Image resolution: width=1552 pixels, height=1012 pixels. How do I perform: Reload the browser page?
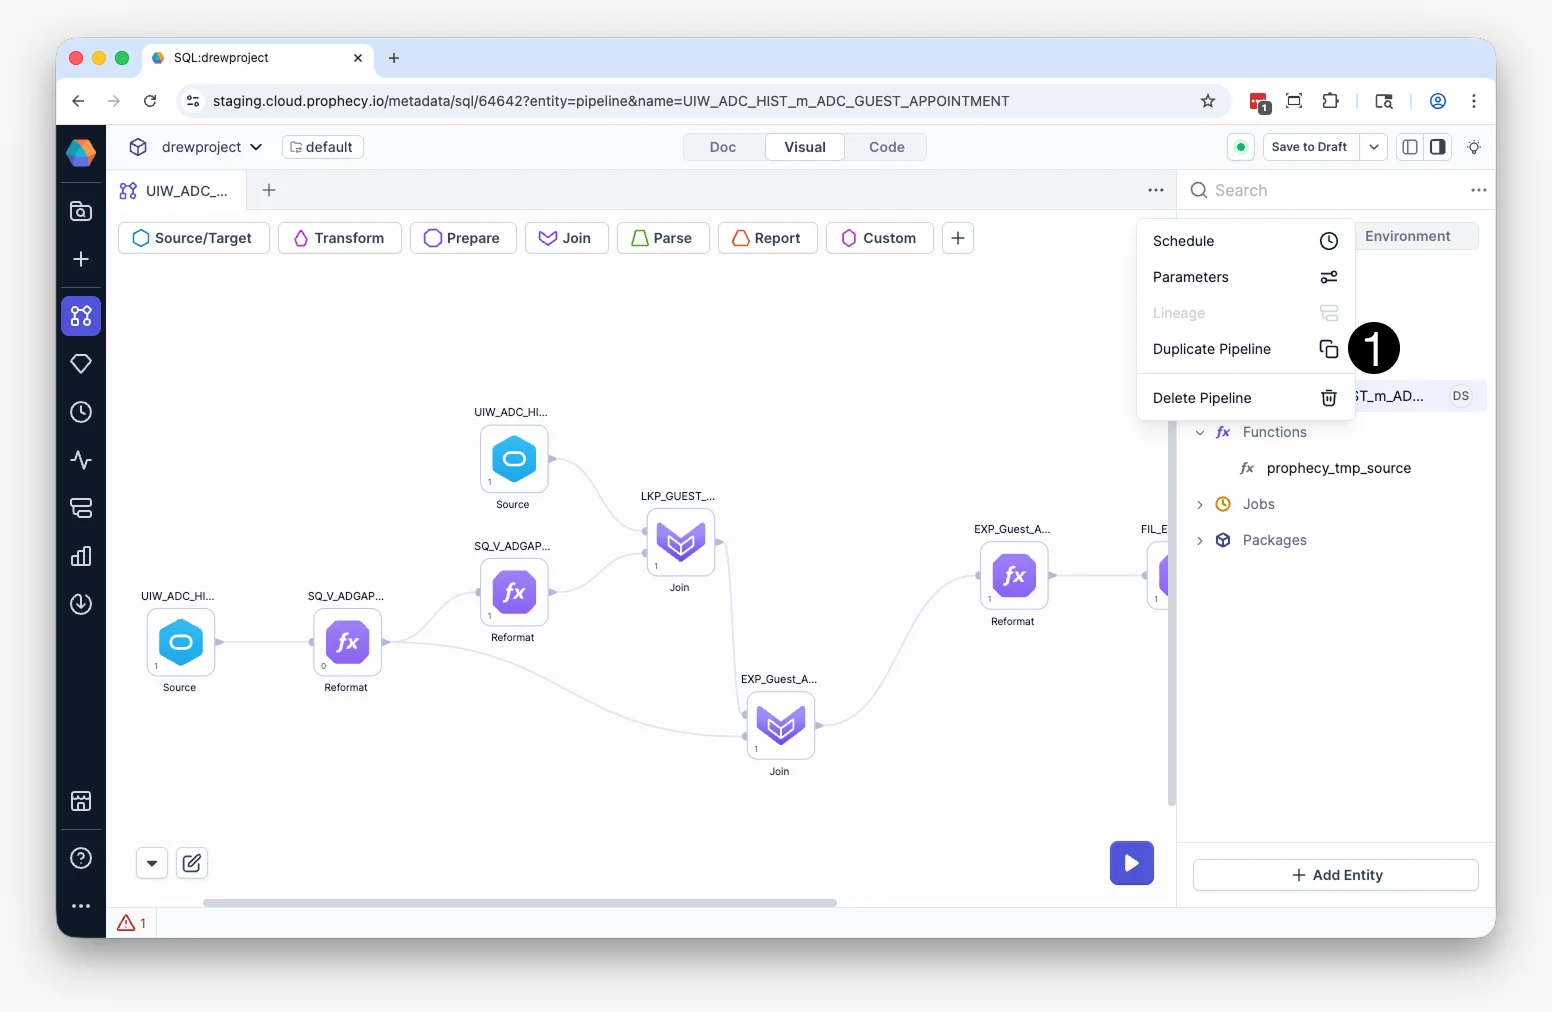click(150, 101)
